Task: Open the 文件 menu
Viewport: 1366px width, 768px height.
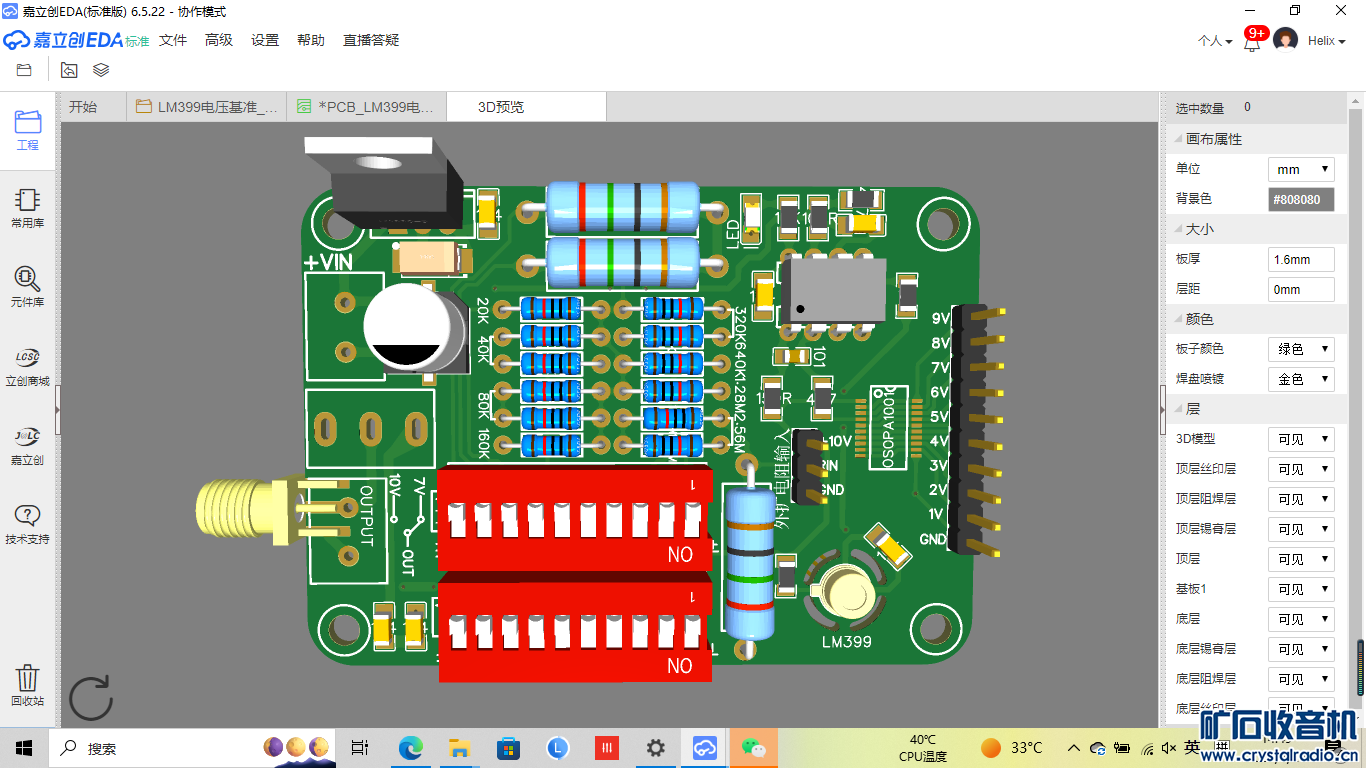Action: coord(173,40)
